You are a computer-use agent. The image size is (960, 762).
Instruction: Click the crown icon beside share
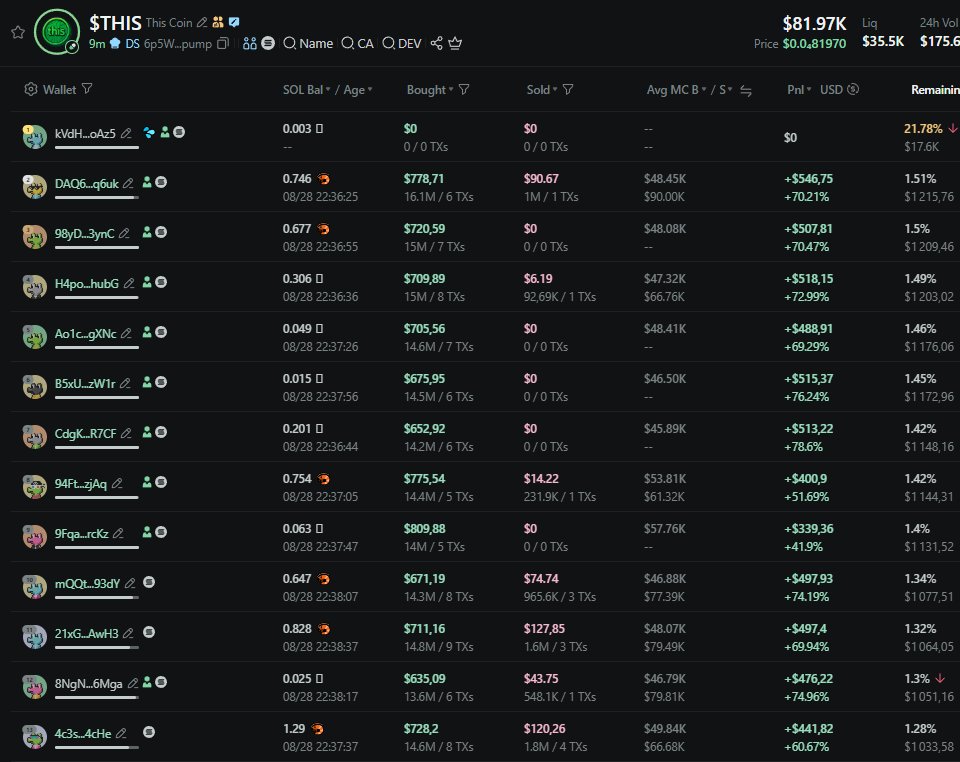tap(456, 43)
